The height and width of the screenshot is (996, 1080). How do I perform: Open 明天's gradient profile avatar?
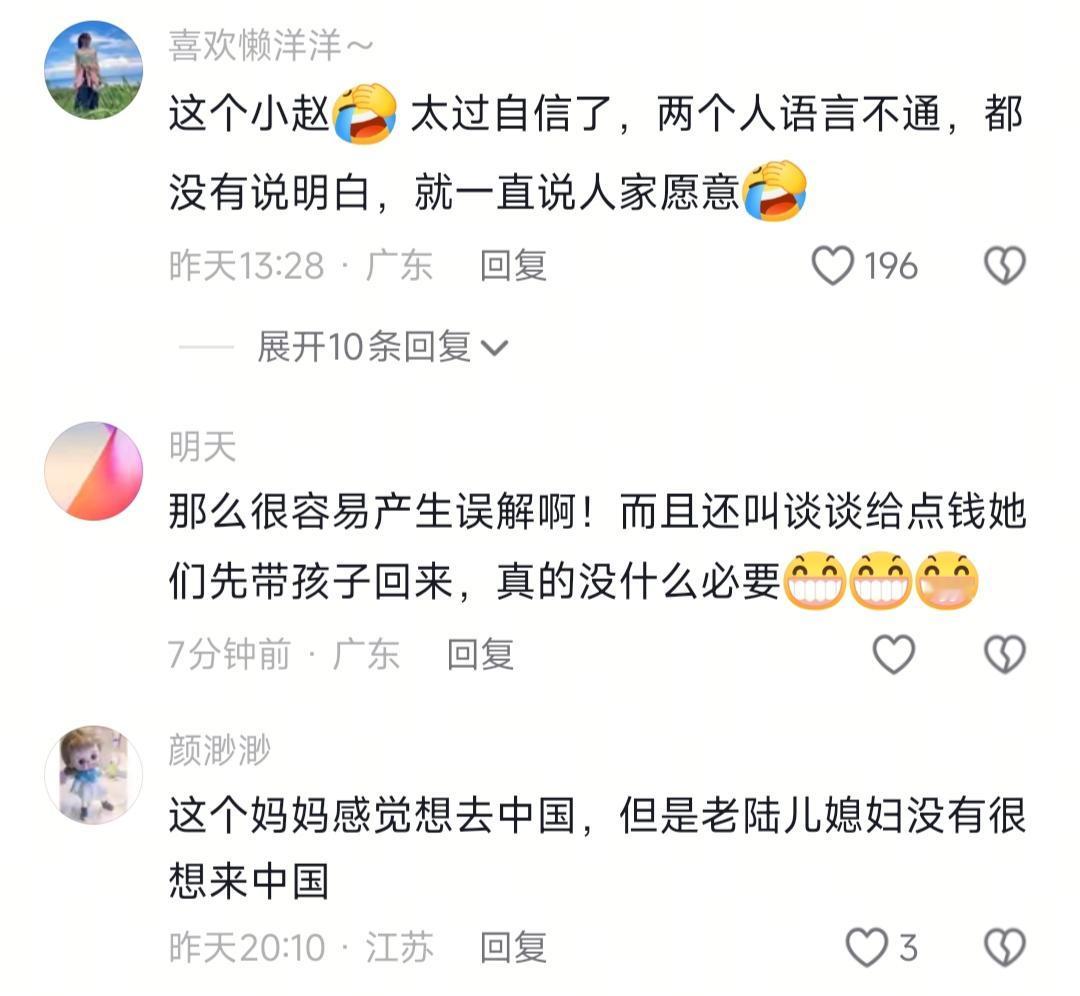coord(94,470)
